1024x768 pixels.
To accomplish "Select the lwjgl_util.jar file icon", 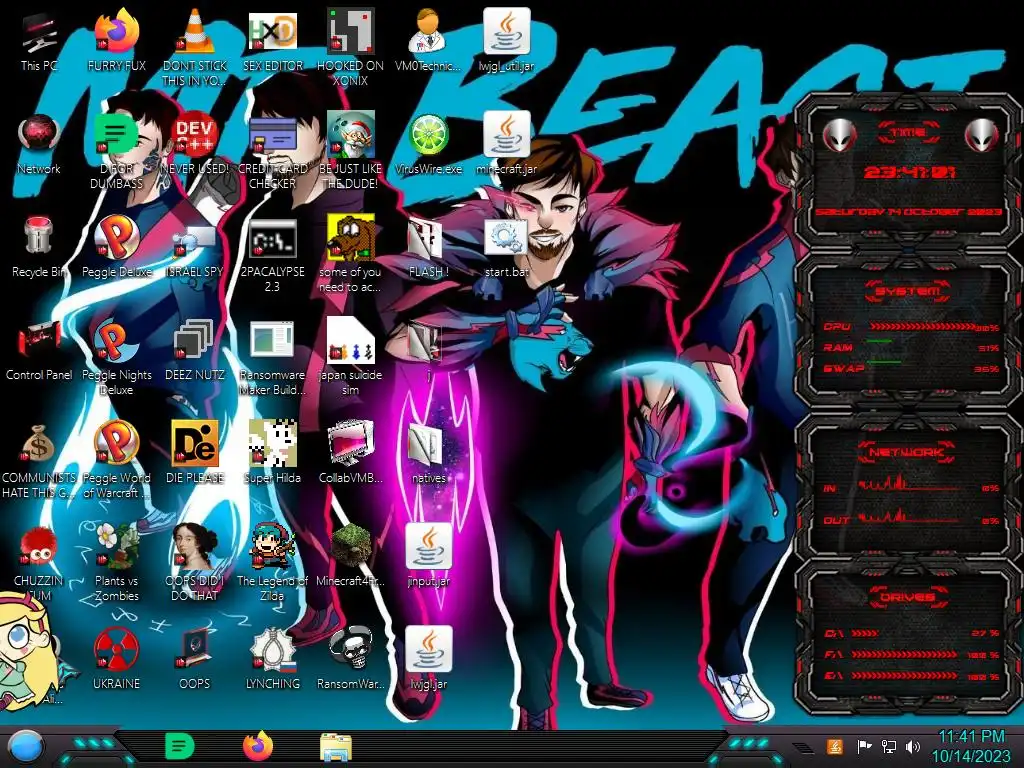I will pyautogui.click(x=506, y=31).
